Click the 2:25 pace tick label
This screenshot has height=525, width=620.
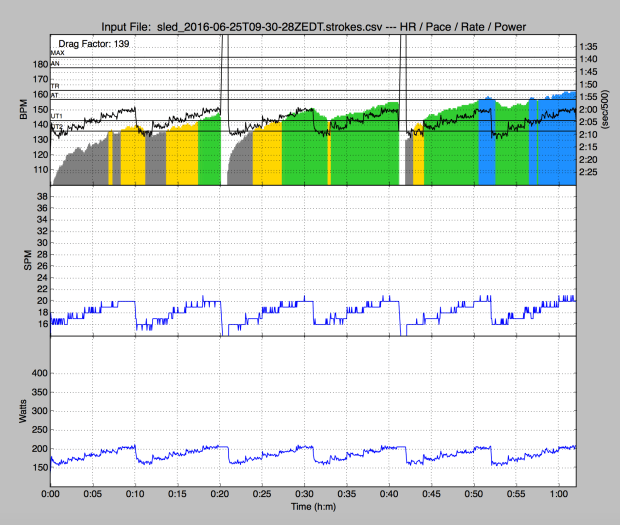[589, 172]
